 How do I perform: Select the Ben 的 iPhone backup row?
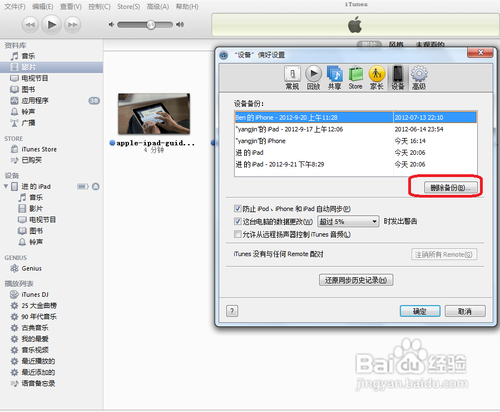pos(356,118)
